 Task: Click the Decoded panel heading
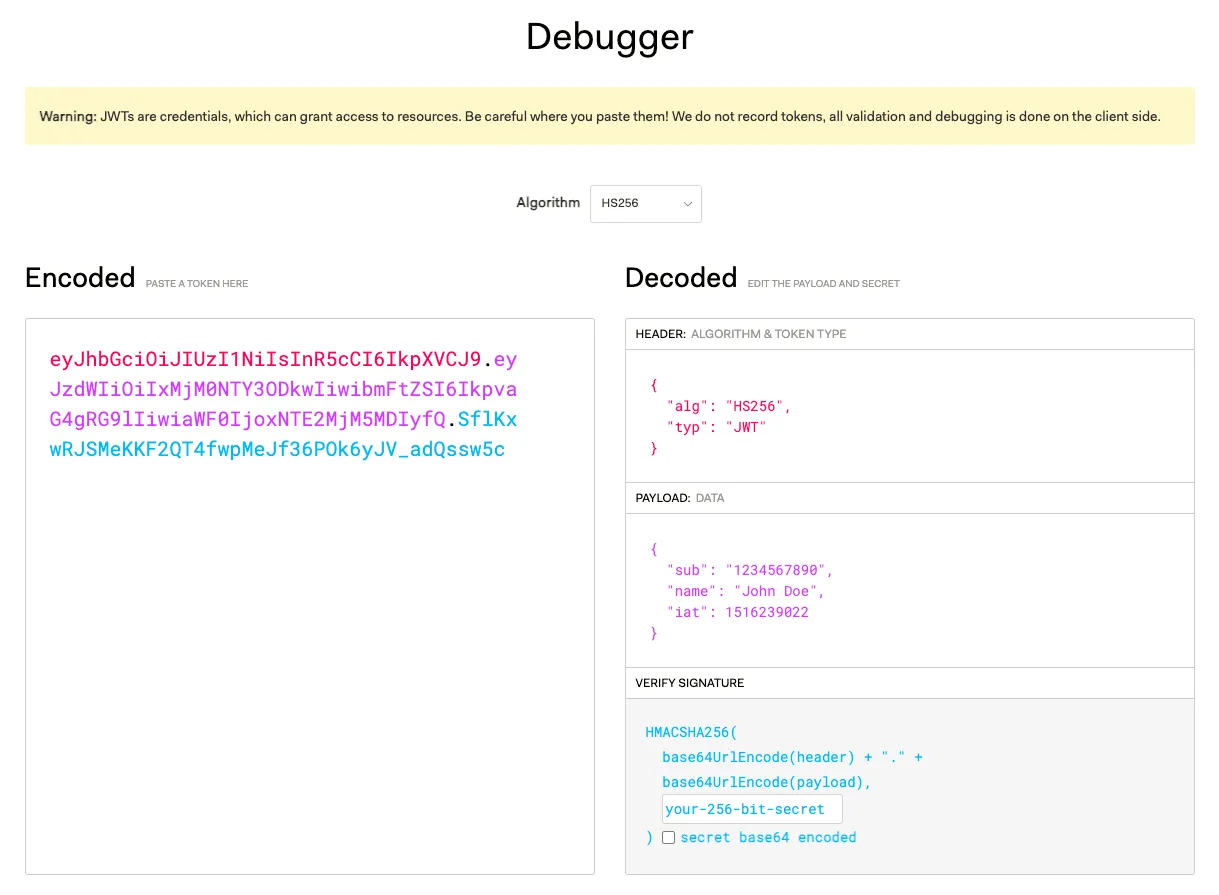coord(680,278)
